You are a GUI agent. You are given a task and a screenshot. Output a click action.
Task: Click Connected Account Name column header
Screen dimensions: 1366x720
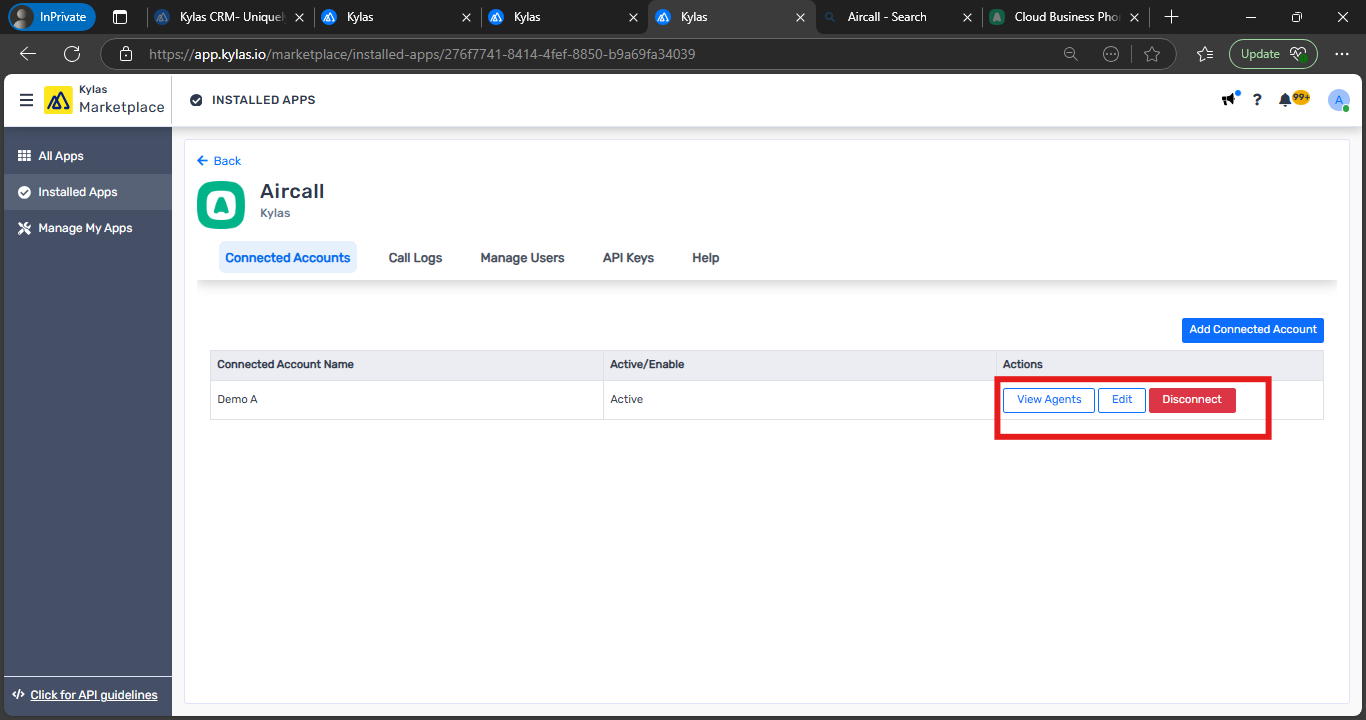(x=407, y=365)
